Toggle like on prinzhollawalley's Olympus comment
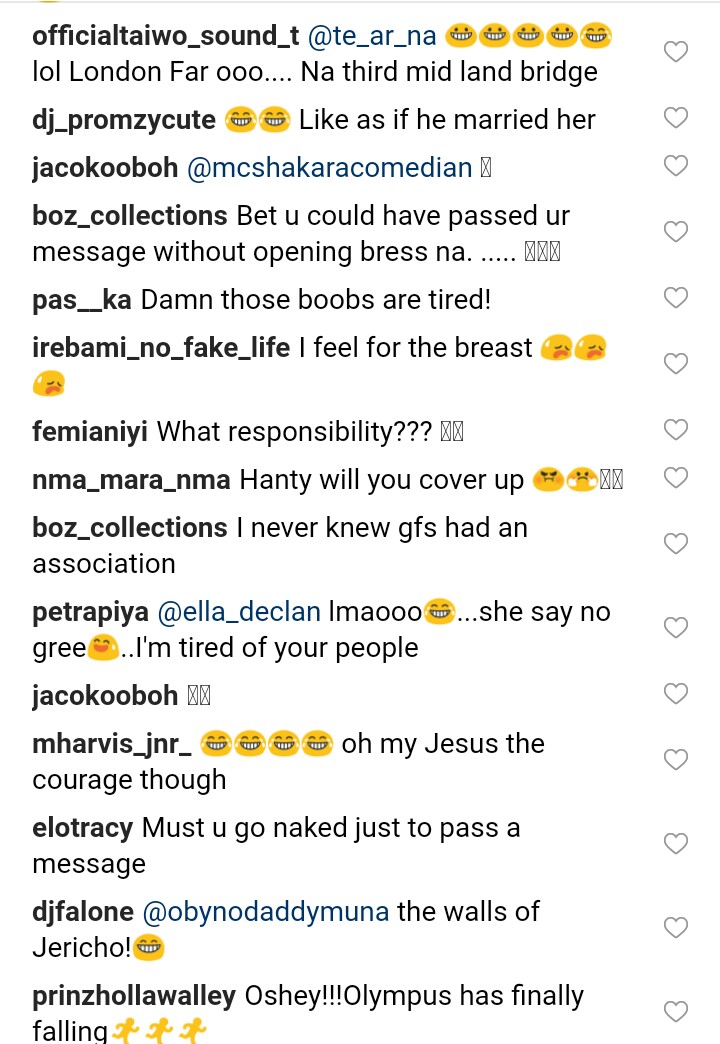Viewport: 720px width, 1044px height. click(676, 1012)
